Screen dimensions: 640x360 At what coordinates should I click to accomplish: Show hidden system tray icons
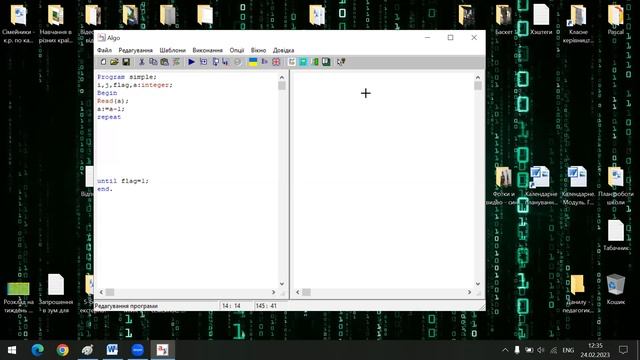coord(505,350)
